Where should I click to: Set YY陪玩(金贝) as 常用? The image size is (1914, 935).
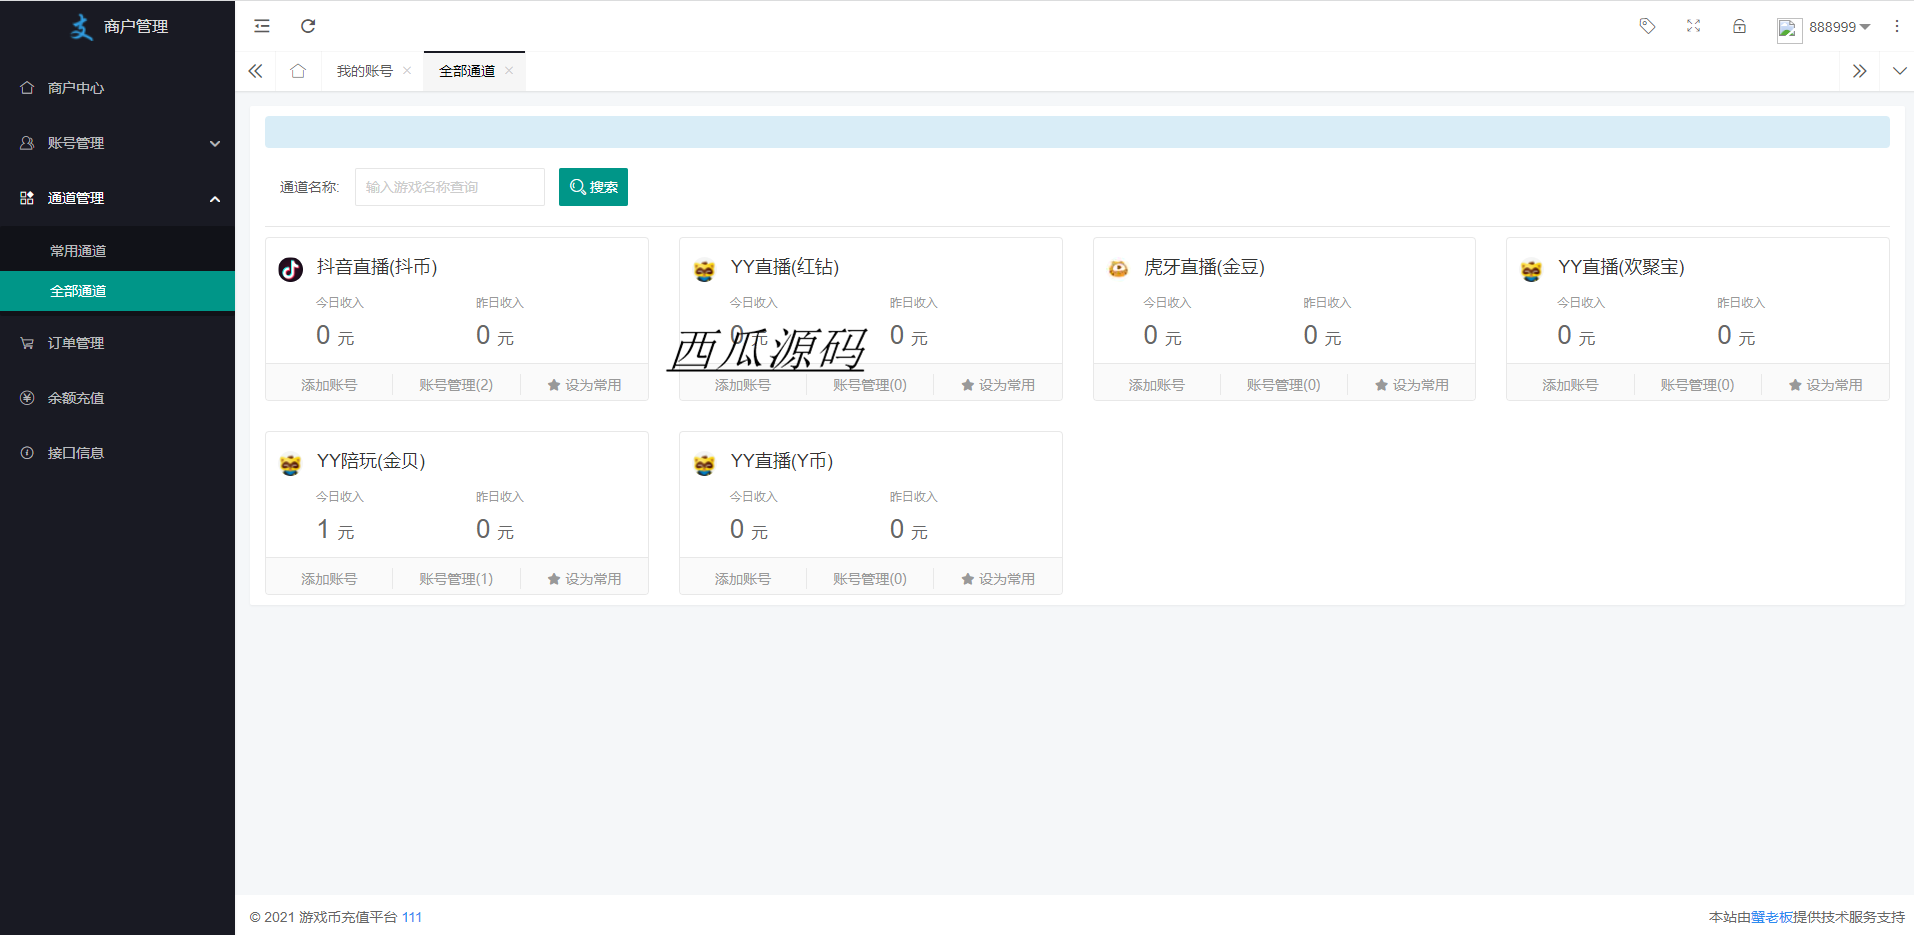point(585,579)
